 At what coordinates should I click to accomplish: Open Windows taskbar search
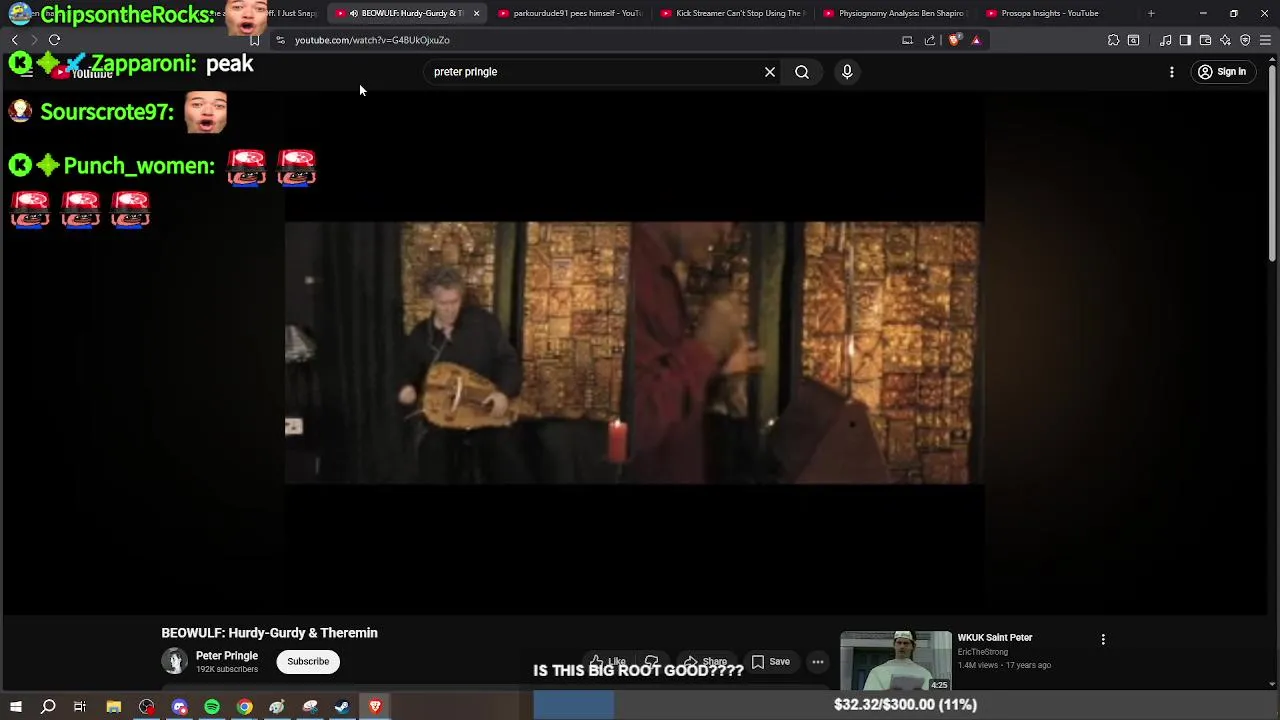[x=48, y=707]
